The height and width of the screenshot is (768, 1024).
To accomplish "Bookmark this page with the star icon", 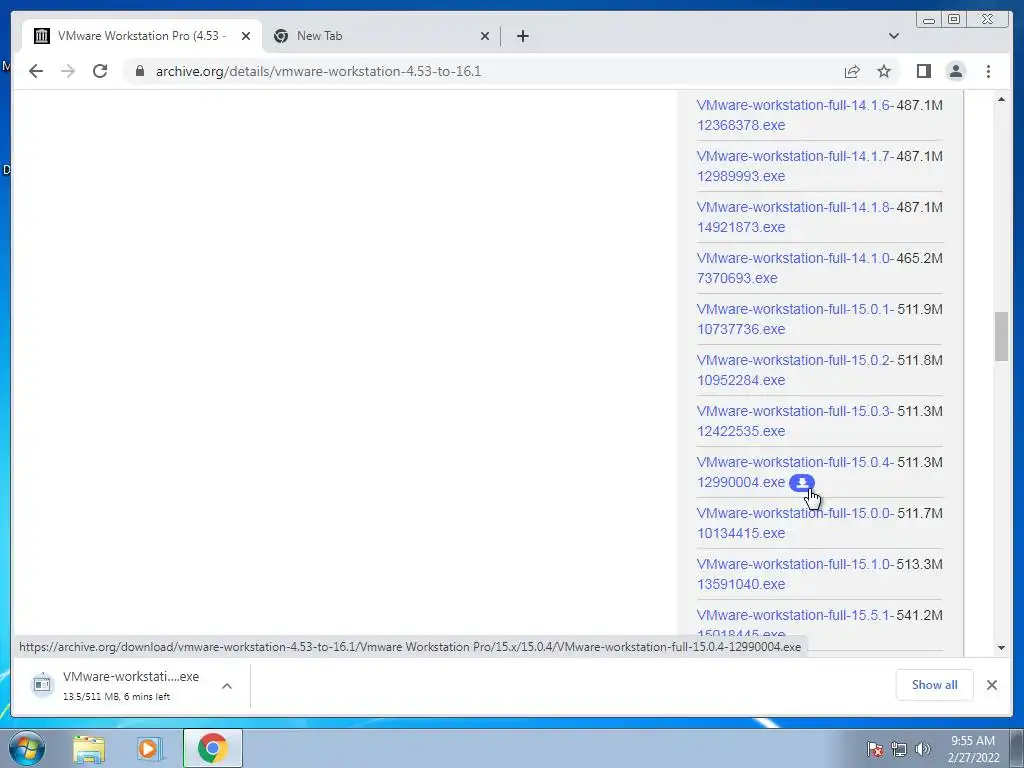I will point(884,71).
